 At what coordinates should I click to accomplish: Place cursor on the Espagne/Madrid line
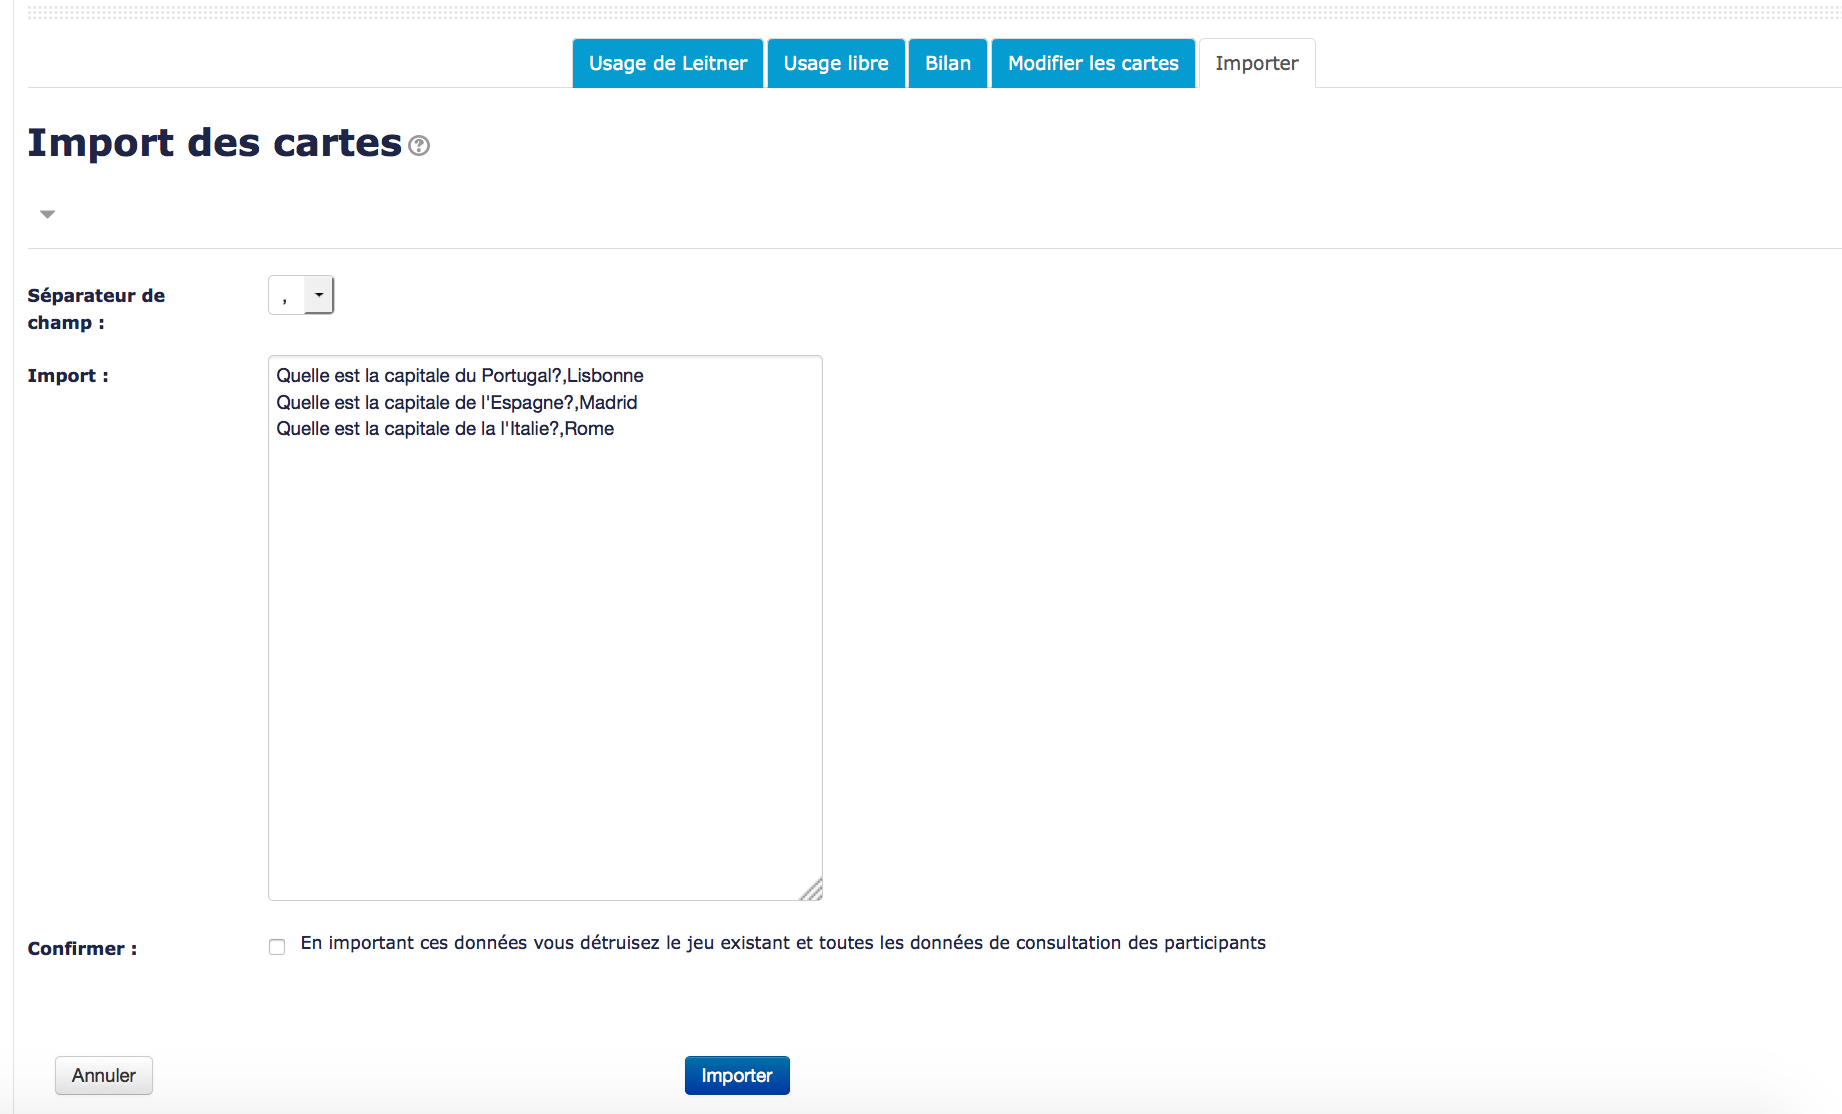457,403
